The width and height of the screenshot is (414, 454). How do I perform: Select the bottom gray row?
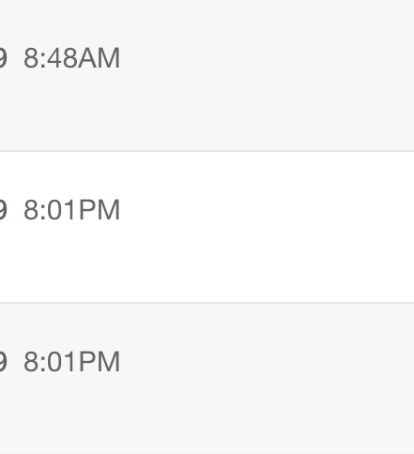(x=207, y=379)
